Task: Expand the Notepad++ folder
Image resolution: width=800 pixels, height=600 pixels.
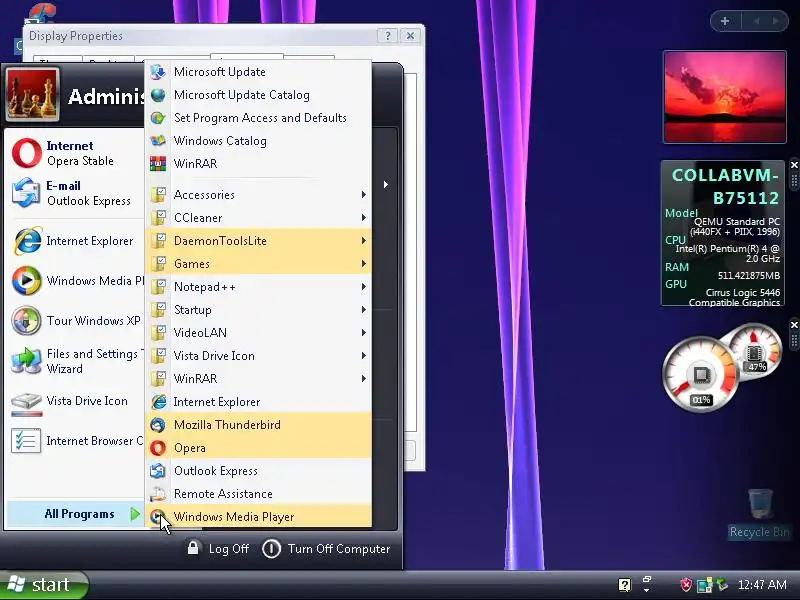Action: 259,287
